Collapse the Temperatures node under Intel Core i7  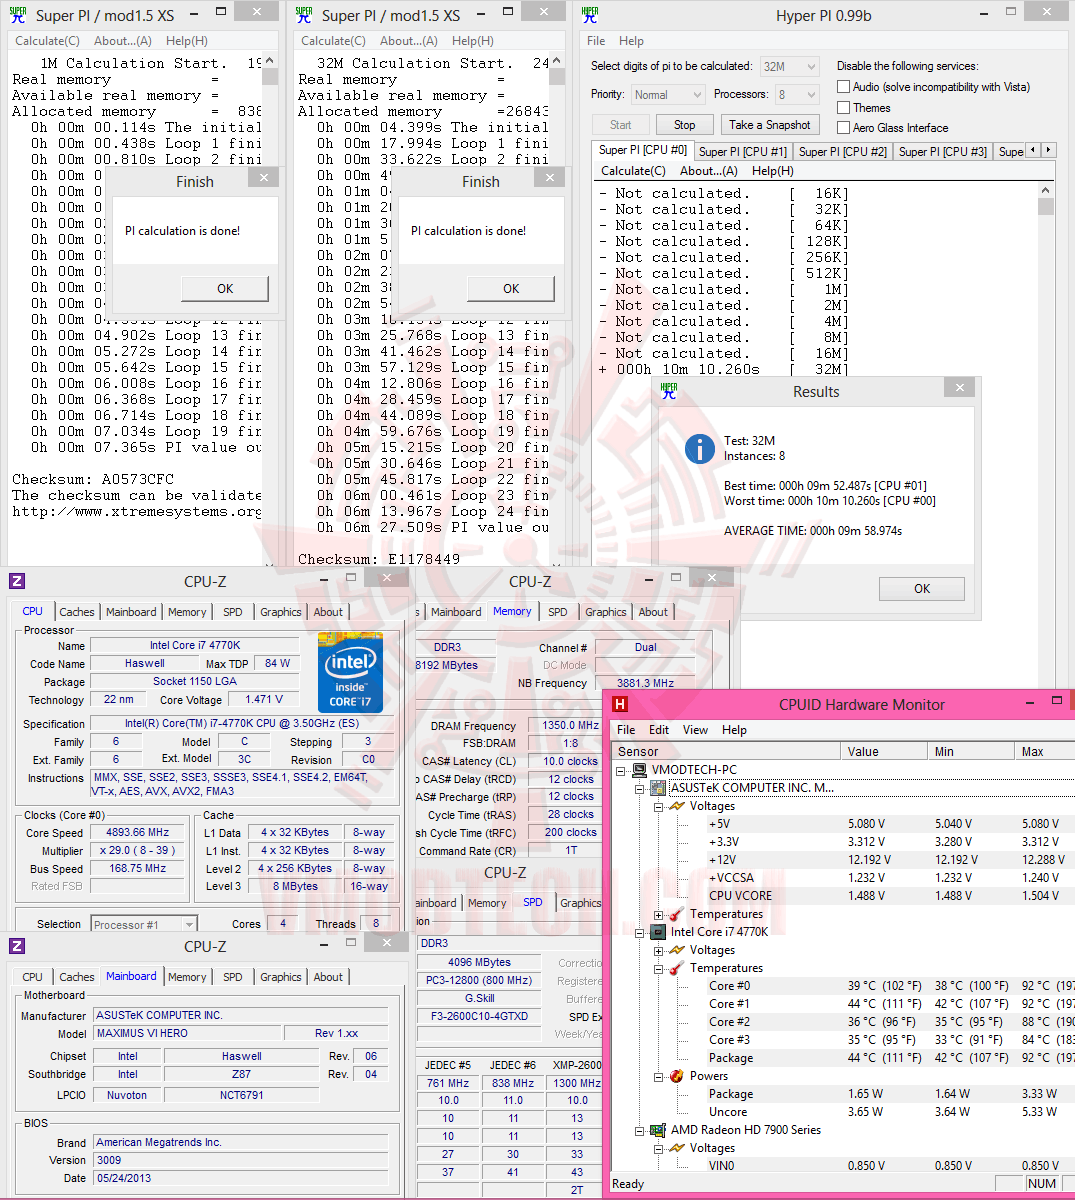tap(658, 968)
